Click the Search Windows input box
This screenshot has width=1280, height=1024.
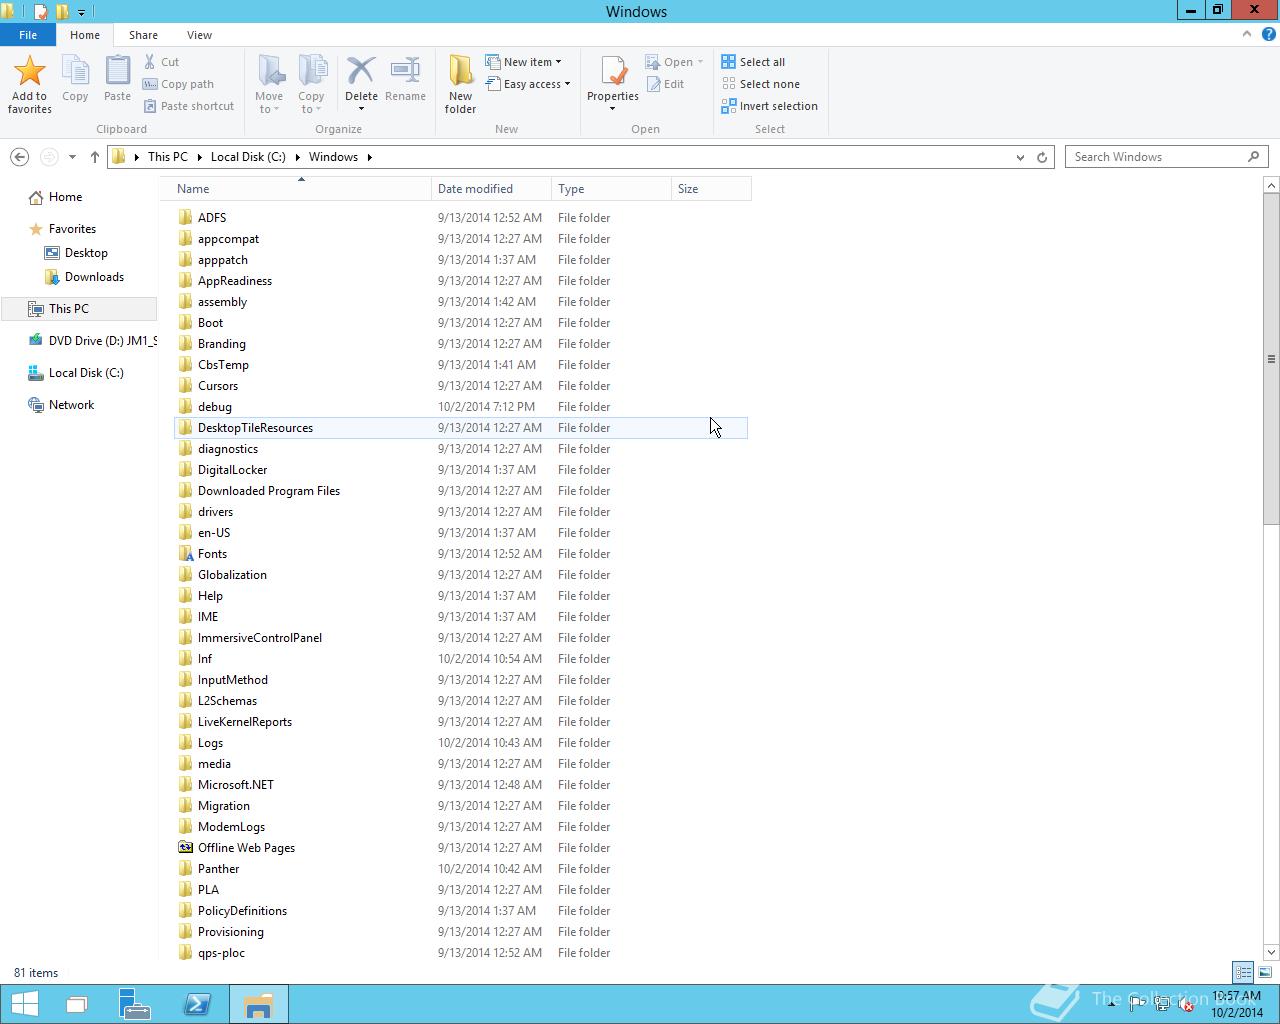[x=1155, y=157]
